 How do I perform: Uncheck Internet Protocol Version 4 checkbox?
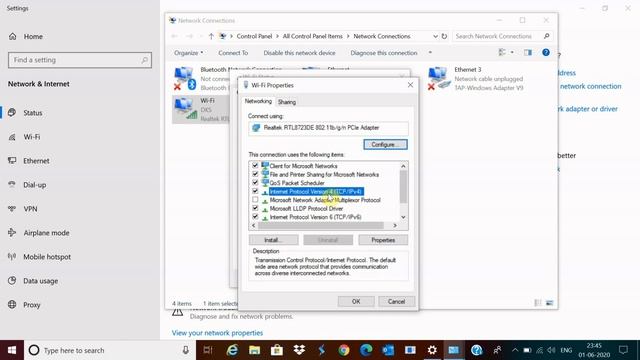point(255,191)
